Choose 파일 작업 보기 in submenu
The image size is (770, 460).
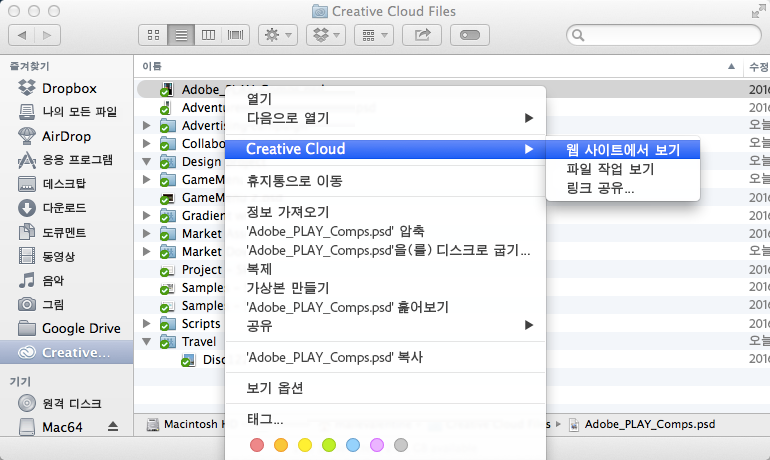pyautogui.click(x=623, y=169)
